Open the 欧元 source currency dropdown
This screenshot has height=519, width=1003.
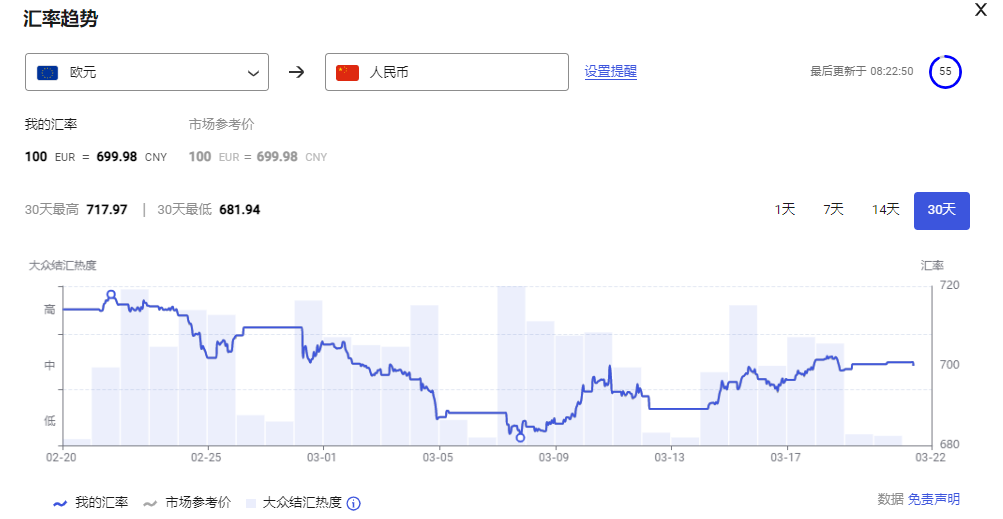click(146, 72)
